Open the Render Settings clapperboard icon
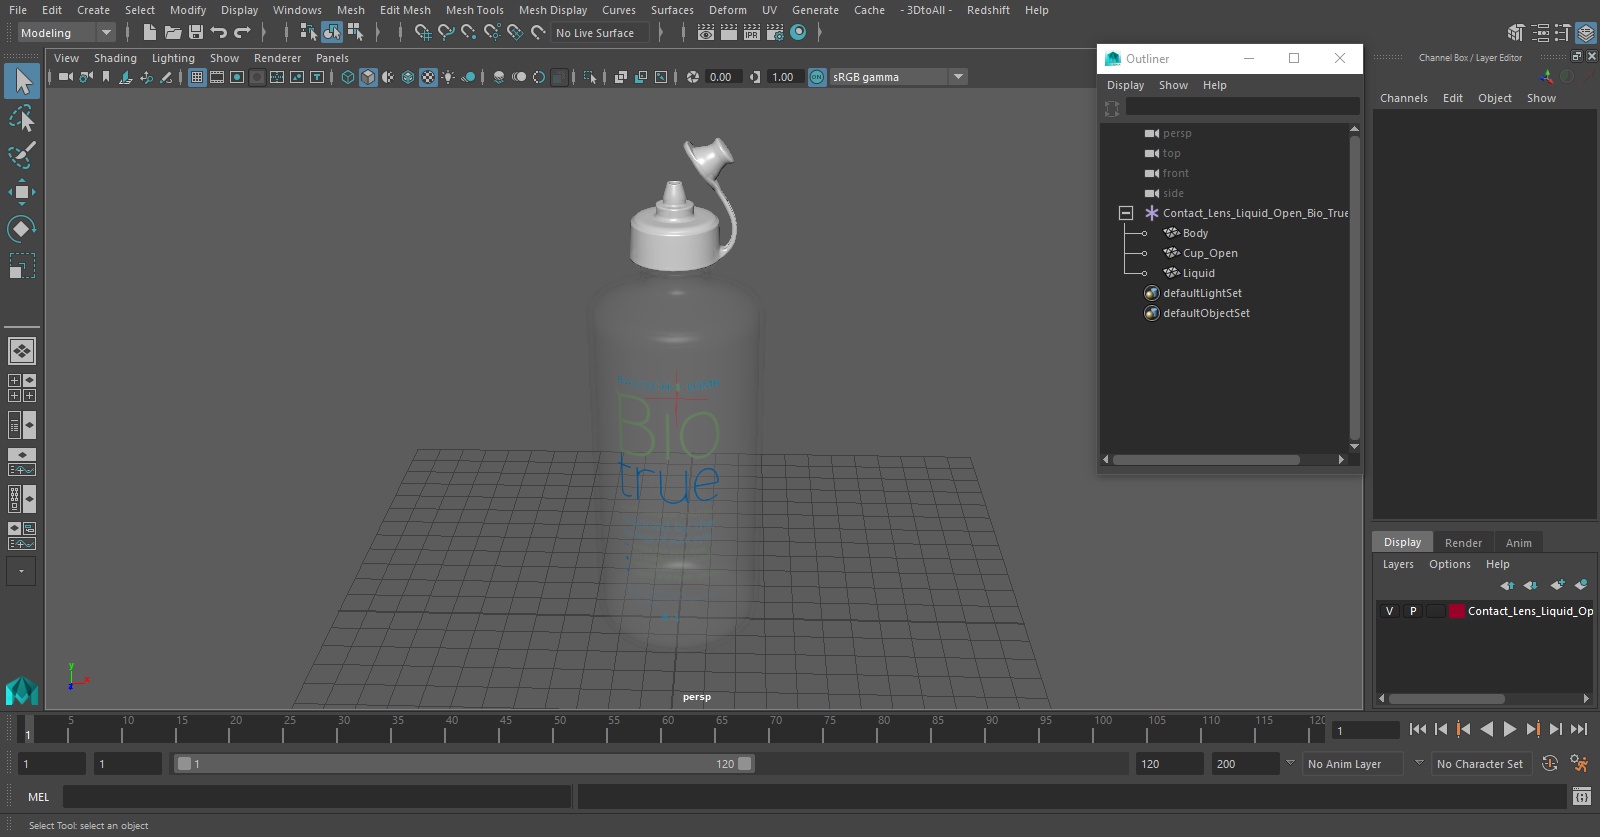This screenshot has width=1600, height=837. click(774, 33)
